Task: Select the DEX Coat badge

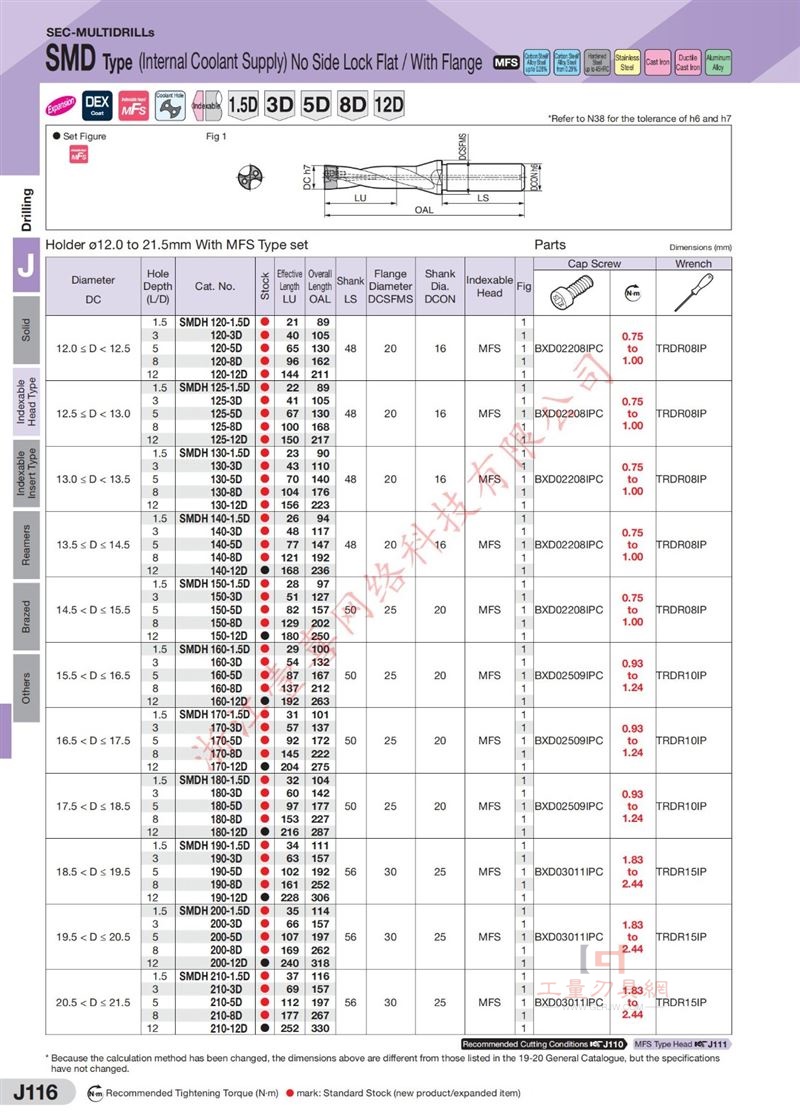Action: 97,105
